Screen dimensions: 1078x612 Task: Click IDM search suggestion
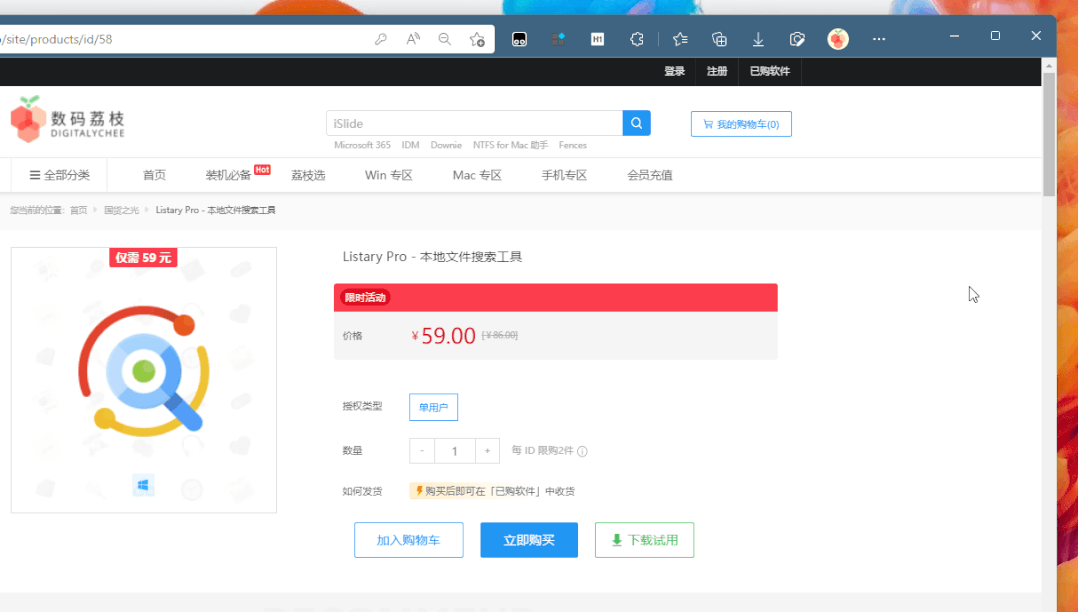click(410, 145)
